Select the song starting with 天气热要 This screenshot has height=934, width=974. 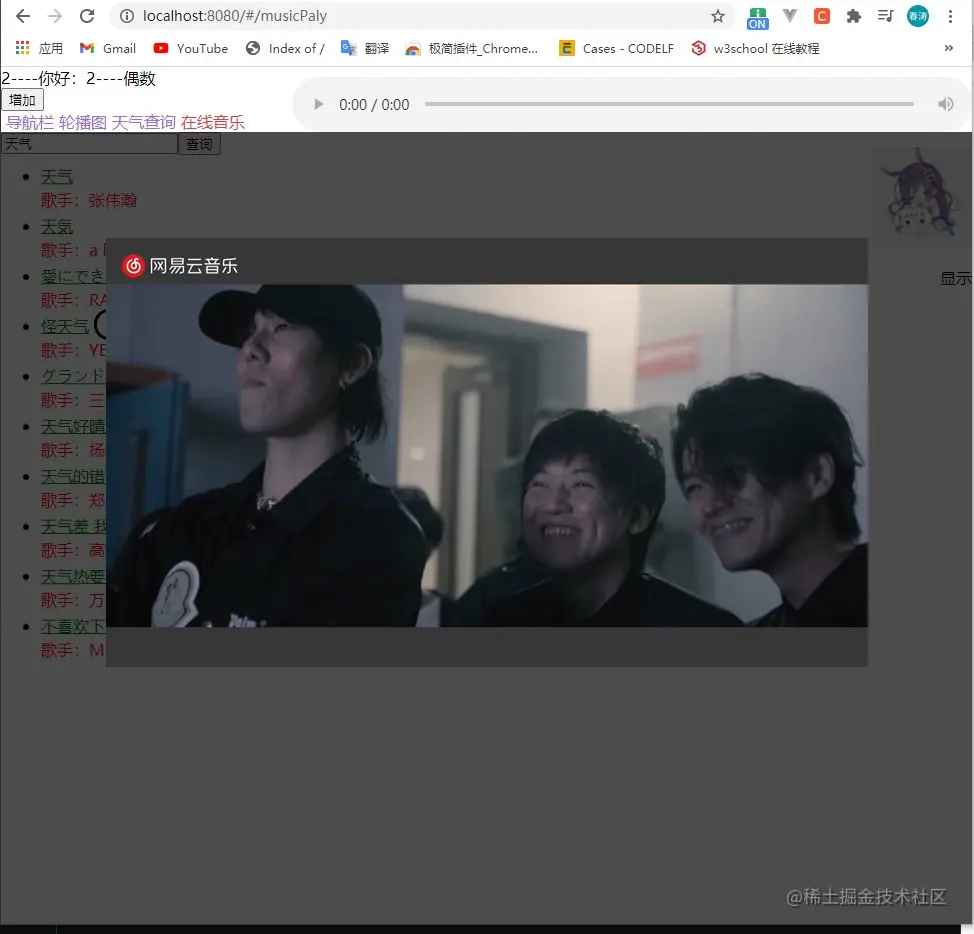(x=73, y=577)
